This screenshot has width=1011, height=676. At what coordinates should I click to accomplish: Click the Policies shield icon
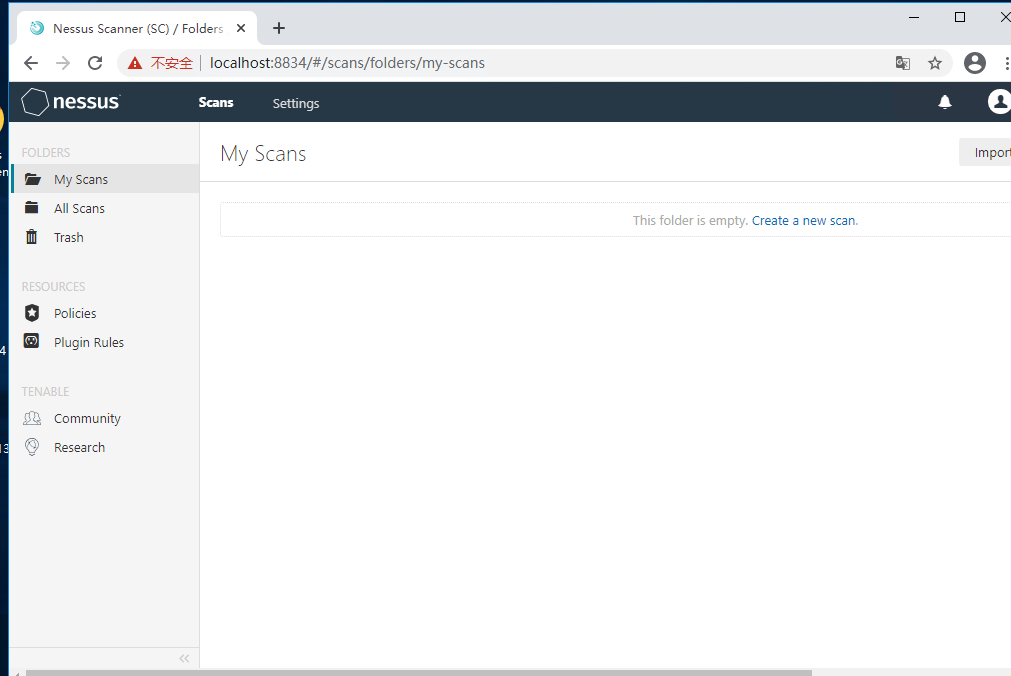(32, 313)
